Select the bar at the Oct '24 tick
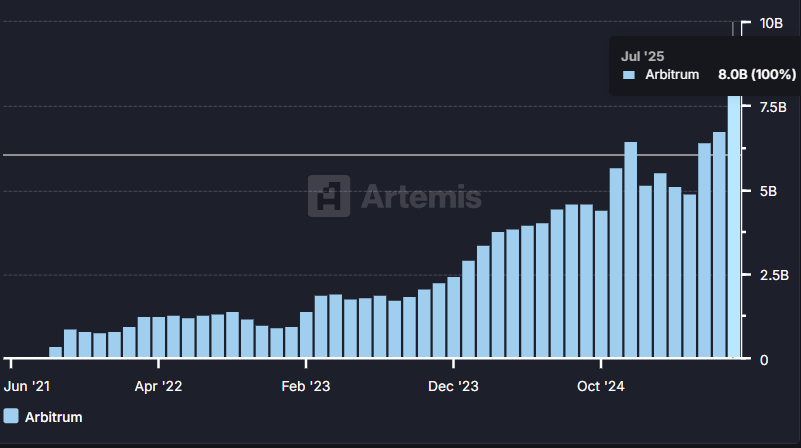The image size is (801, 448). (x=601, y=284)
